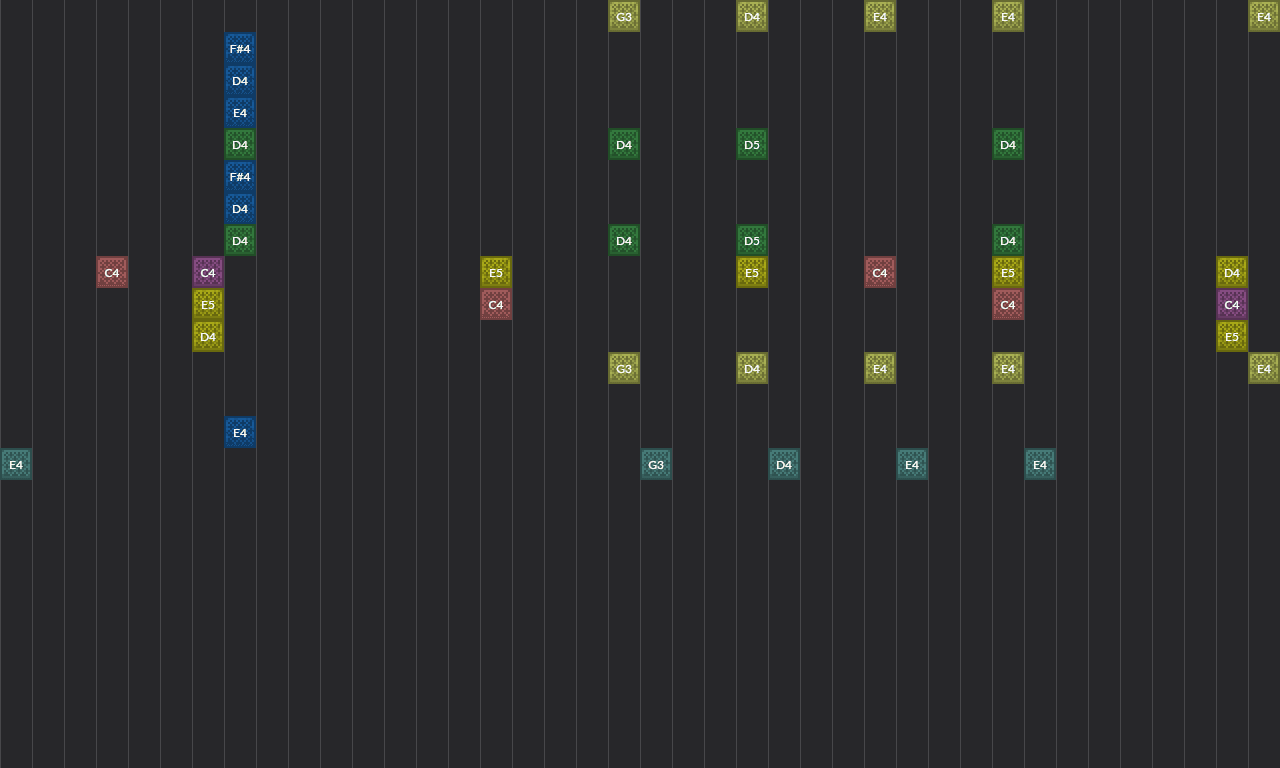The height and width of the screenshot is (768, 1280).
Task: Select the green D4 between blue E4 and blue F#4
Action: click(240, 144)
